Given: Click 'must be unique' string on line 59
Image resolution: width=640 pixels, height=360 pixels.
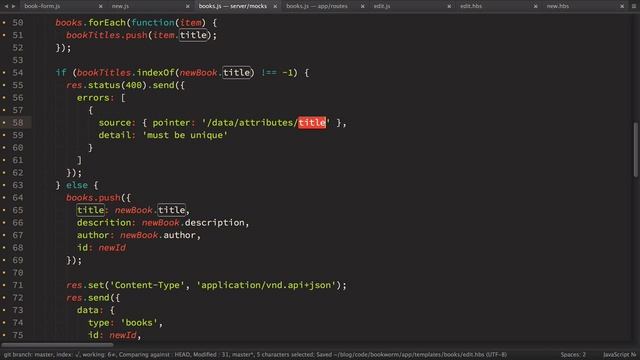Looking at the screenshot, I should point(185,135).
